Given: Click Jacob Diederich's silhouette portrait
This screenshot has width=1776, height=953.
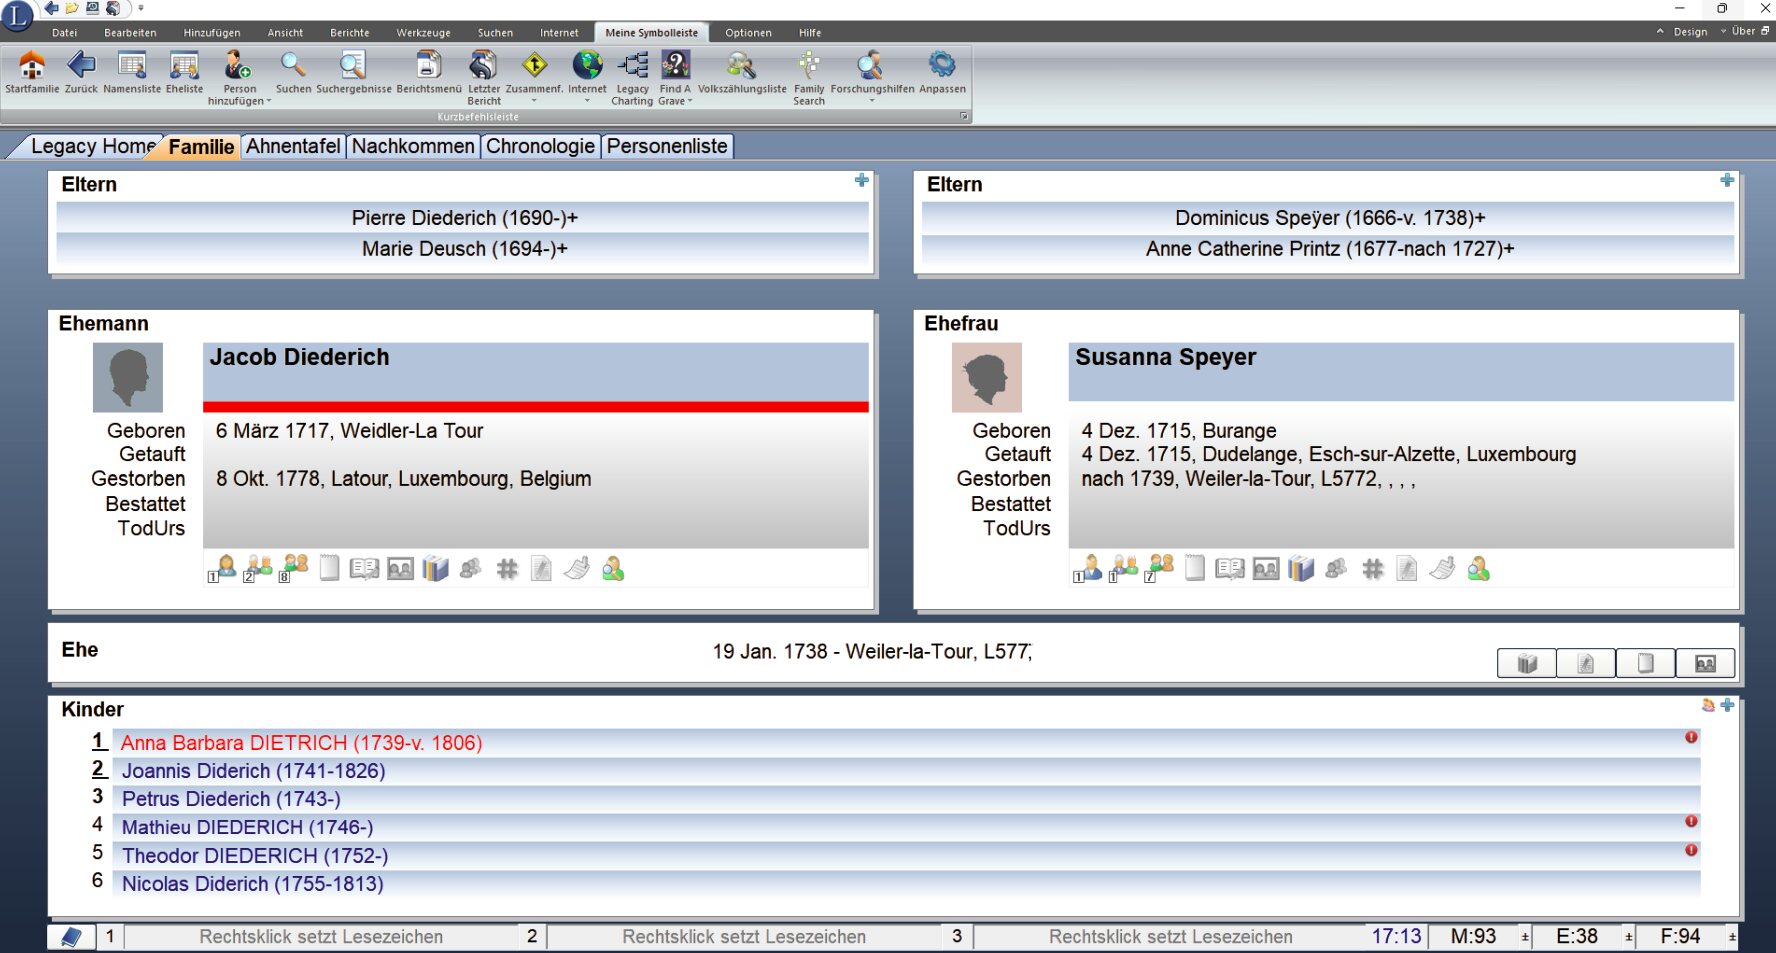Looking at the screenshot, I should (x=128, y=378).
